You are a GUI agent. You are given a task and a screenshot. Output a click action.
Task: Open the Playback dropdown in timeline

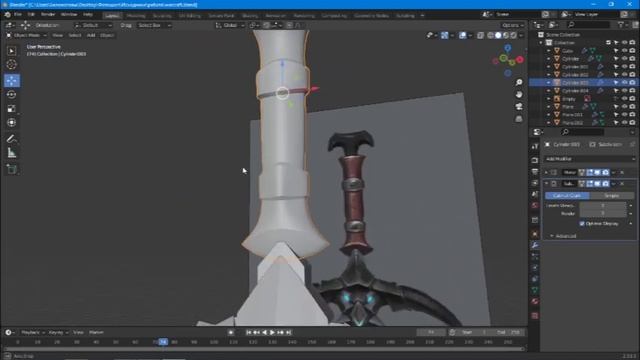coord(33,333)
